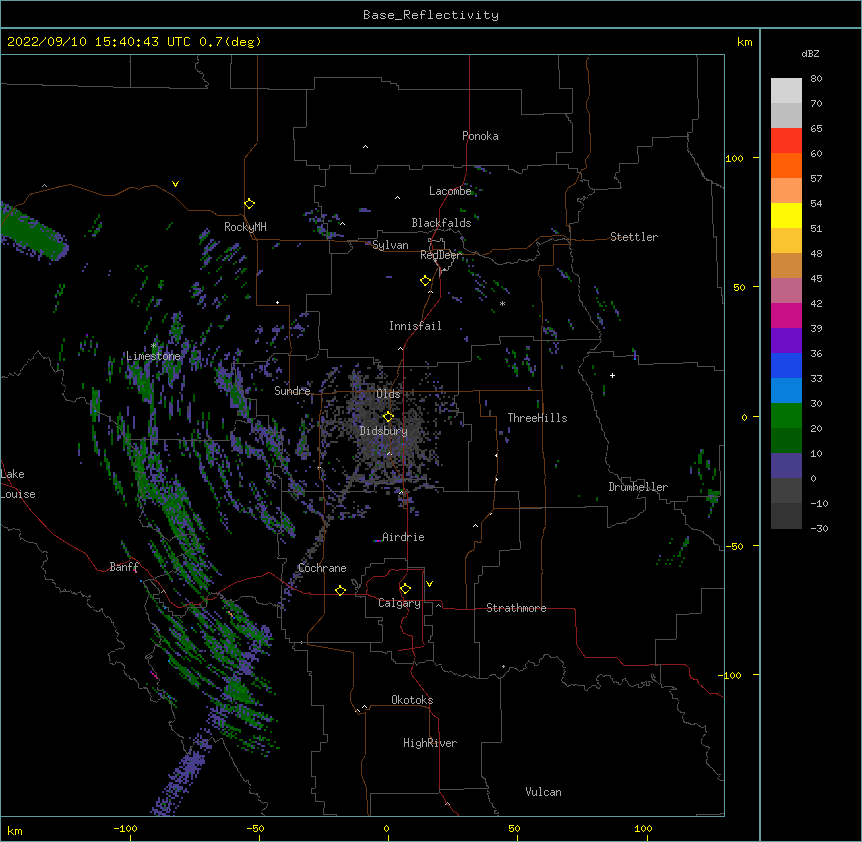Click the yellow diamond marker east of Cochrane

tap(340, 590)
